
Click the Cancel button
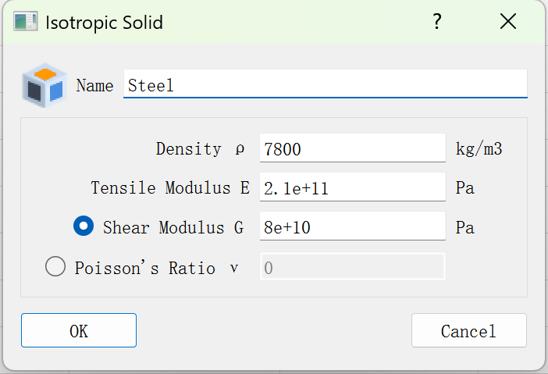coord(469,330)
